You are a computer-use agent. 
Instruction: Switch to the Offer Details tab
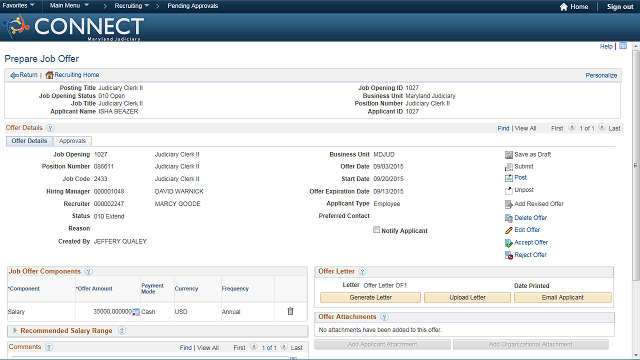pyautogui.click(x=29, y=141)
